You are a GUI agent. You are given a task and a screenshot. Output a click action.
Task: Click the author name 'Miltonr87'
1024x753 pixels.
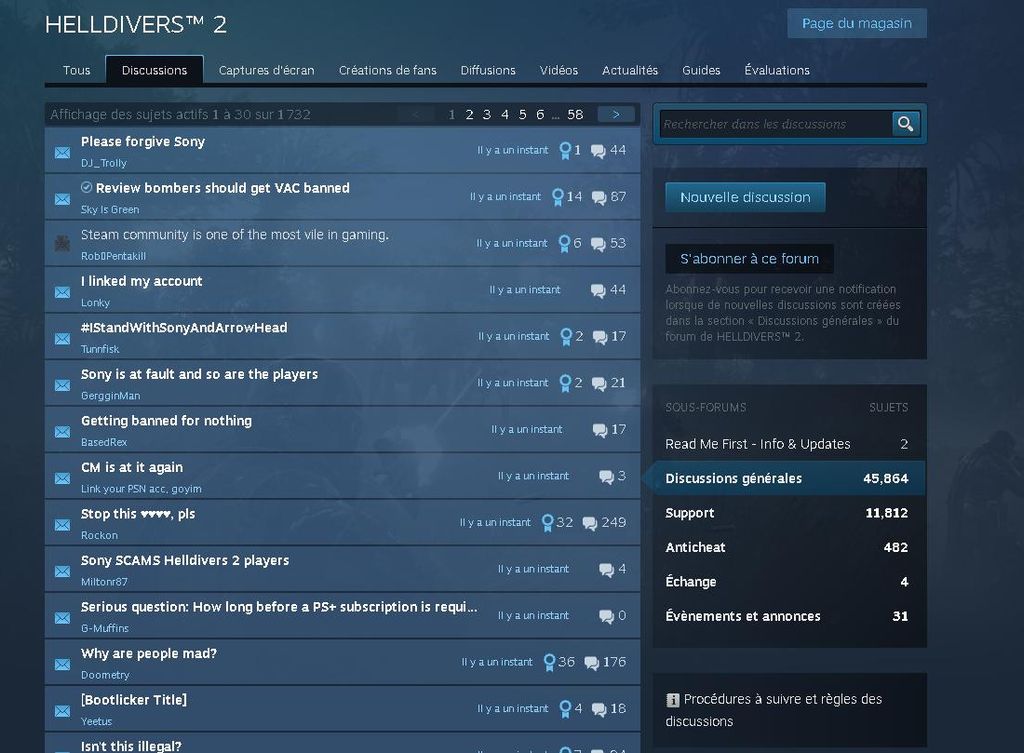104,582
